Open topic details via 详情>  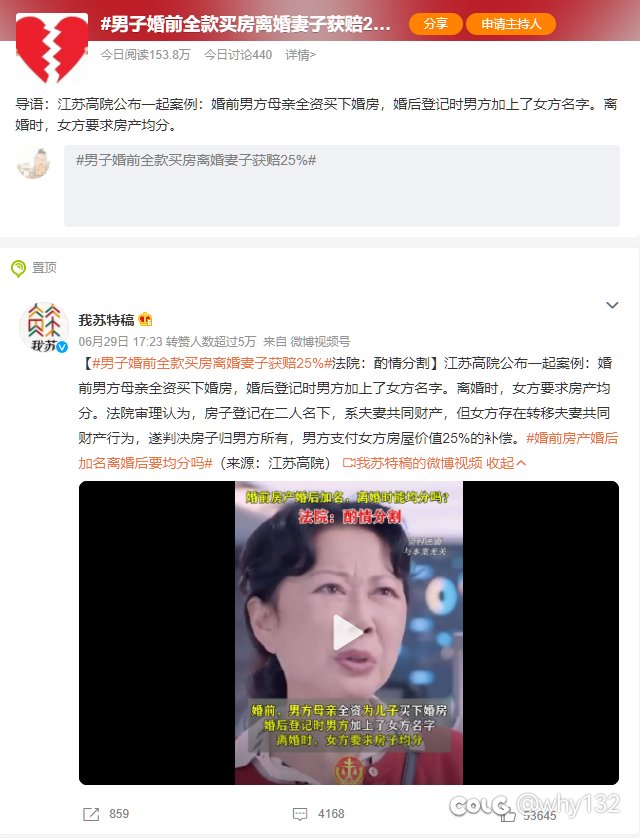point(300,55)
